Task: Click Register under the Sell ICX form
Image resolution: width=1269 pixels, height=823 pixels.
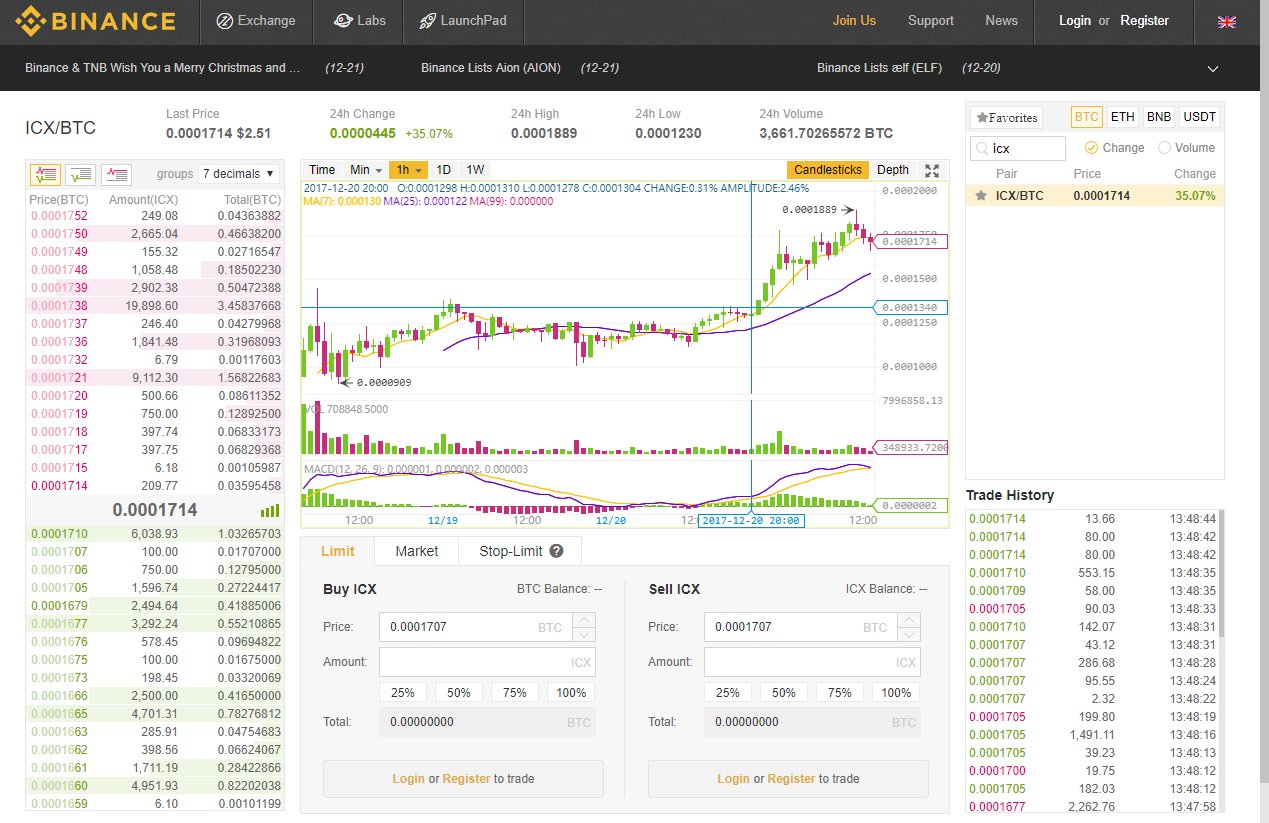Action: tap(791, 779)
